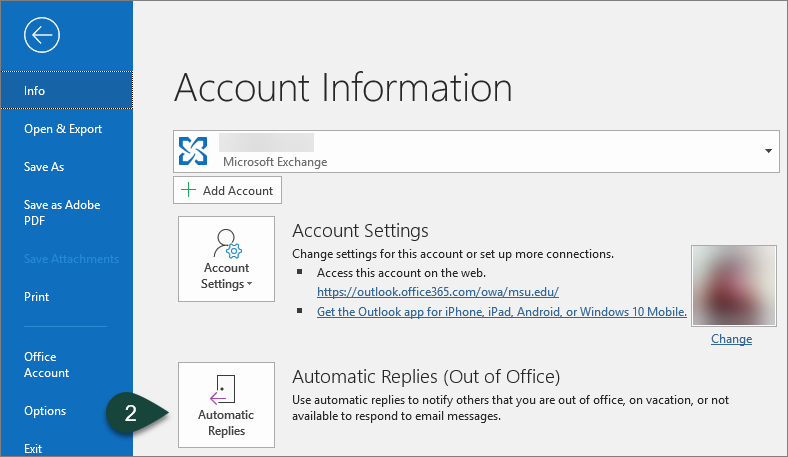The width and height of the screenshot is (788, 457).
Task: Open the Account Settings dropdown button
Action: point(226,258)
